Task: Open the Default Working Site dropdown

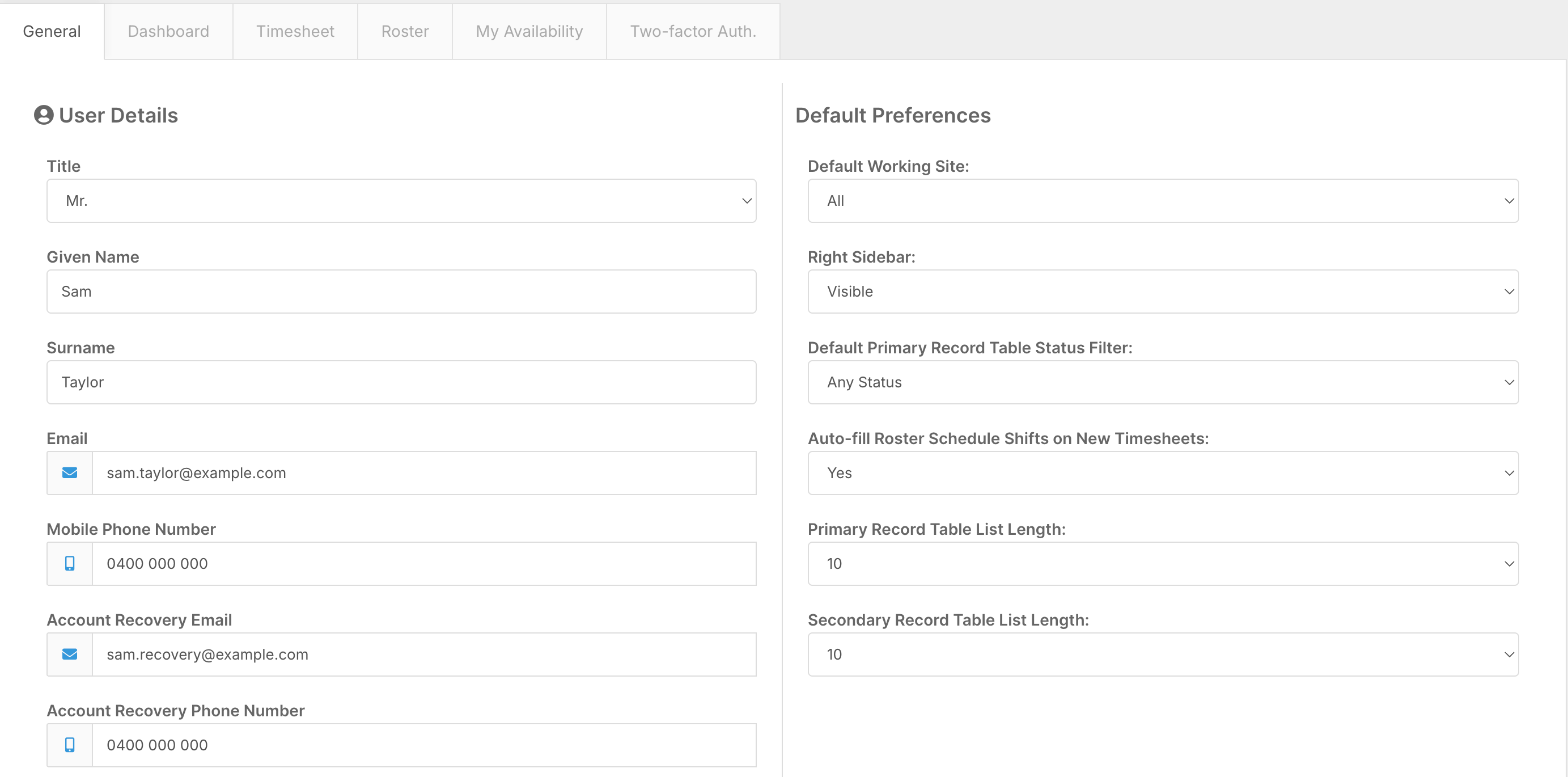Action: click(1163, 201)
